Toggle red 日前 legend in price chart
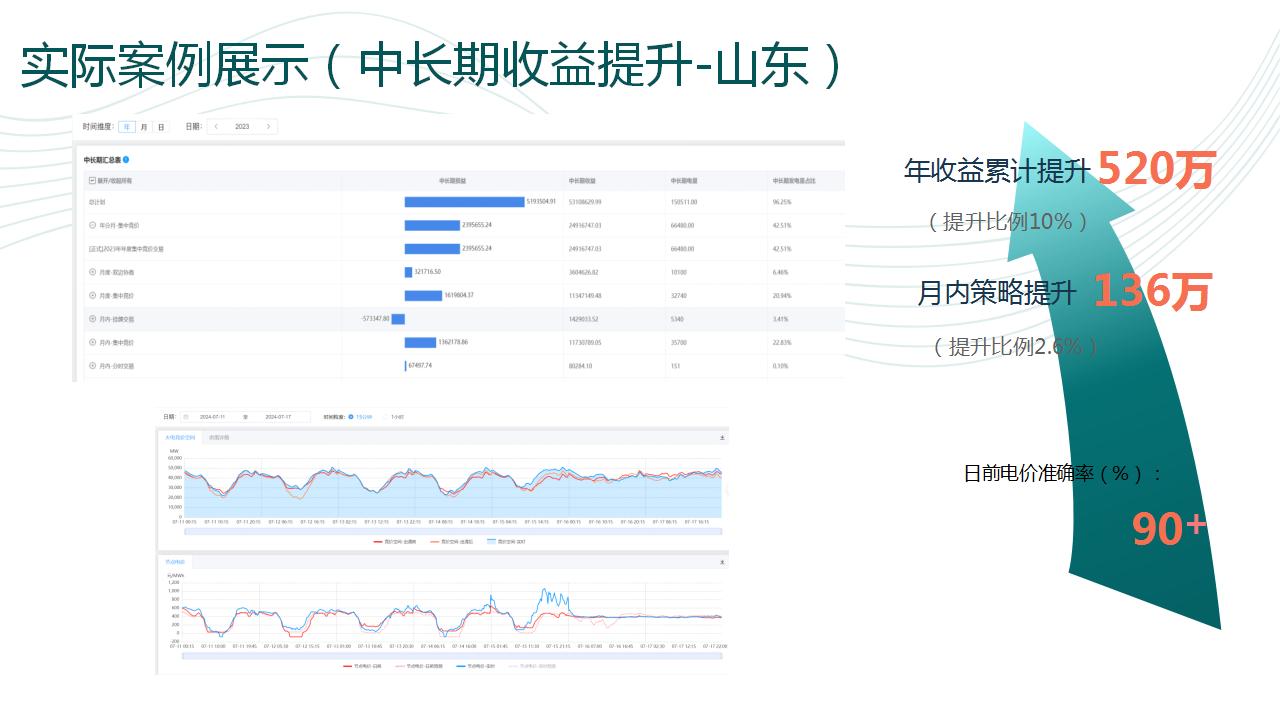1280x720 pixels. point(362,665)
